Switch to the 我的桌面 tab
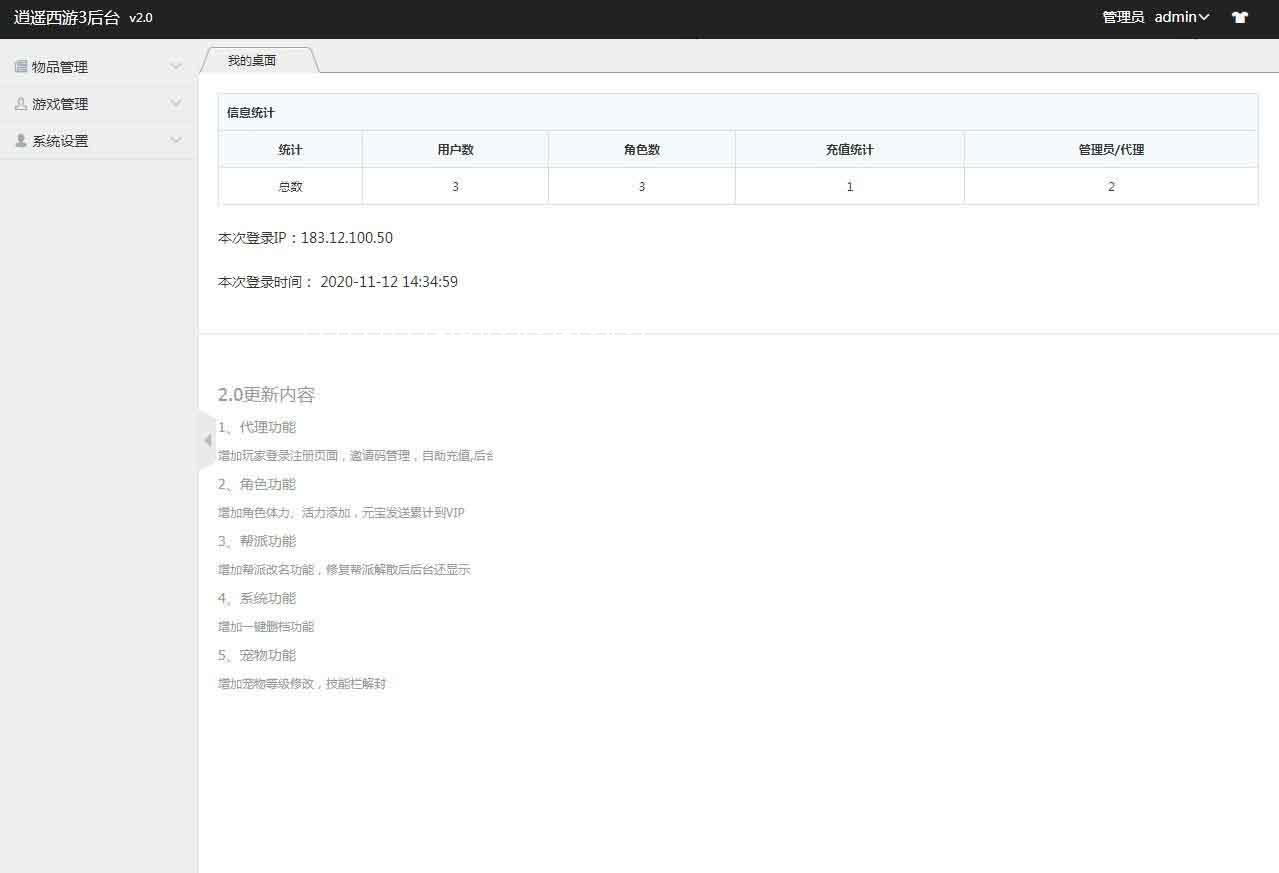Image resolution: width=1279 pixels, height=873 pixels. pyautogui.click(x=252, y=60)
